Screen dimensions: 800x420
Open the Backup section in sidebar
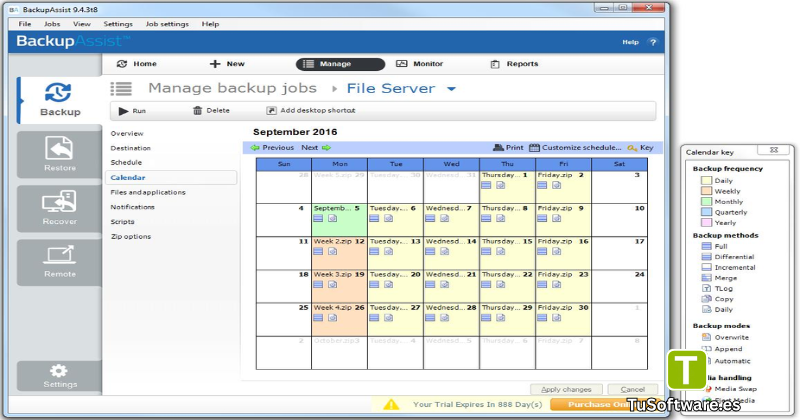tap(60, 101)
